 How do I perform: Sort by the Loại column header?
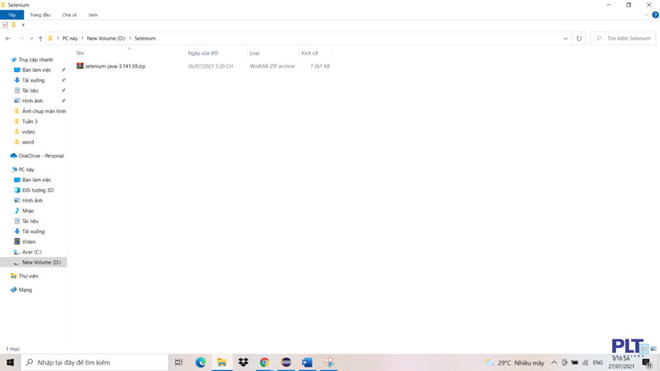(255, 53)
